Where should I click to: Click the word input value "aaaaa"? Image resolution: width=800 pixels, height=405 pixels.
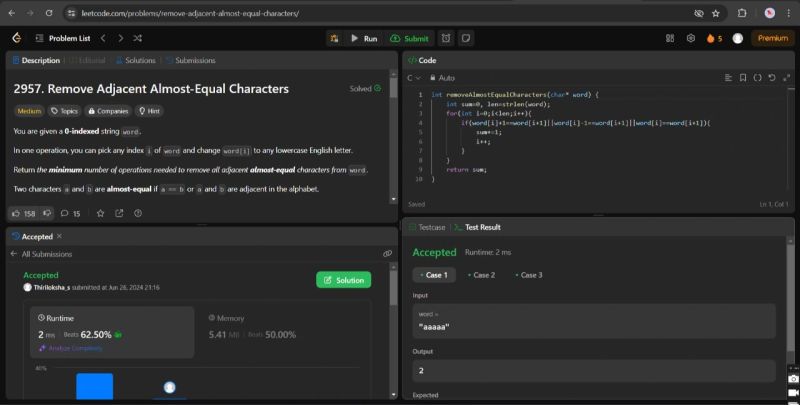click(x=434, y=327)
